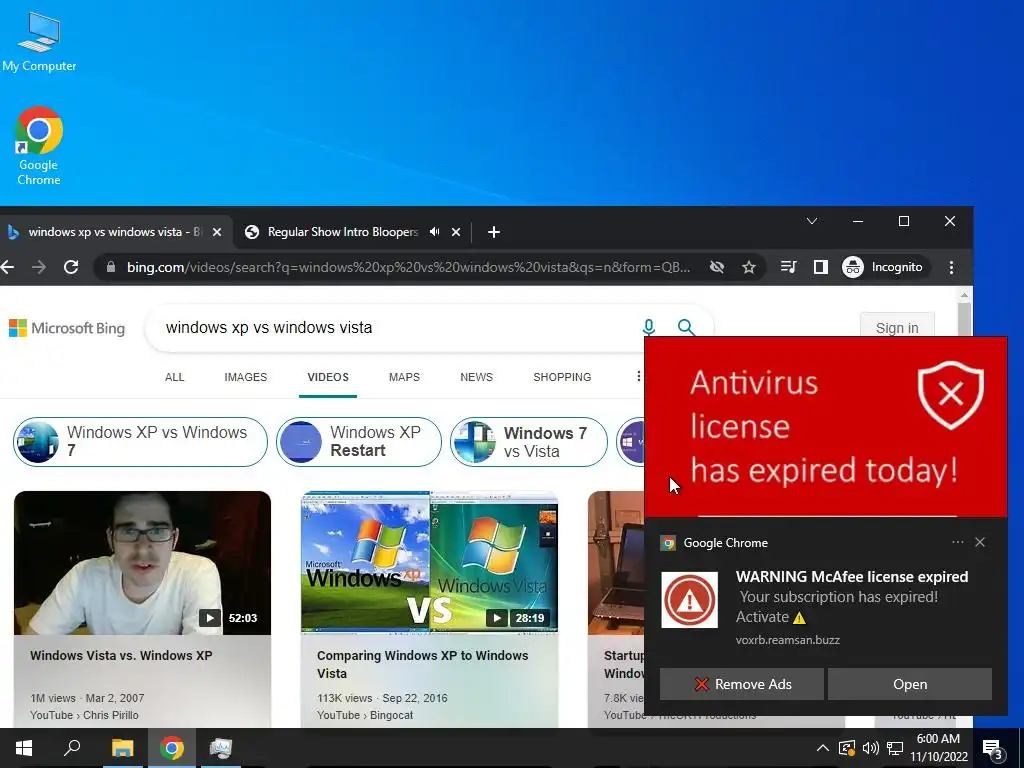Click voxrb.reamsan.buzz source text
1024x768 pixels.
(x=788, y=640)
